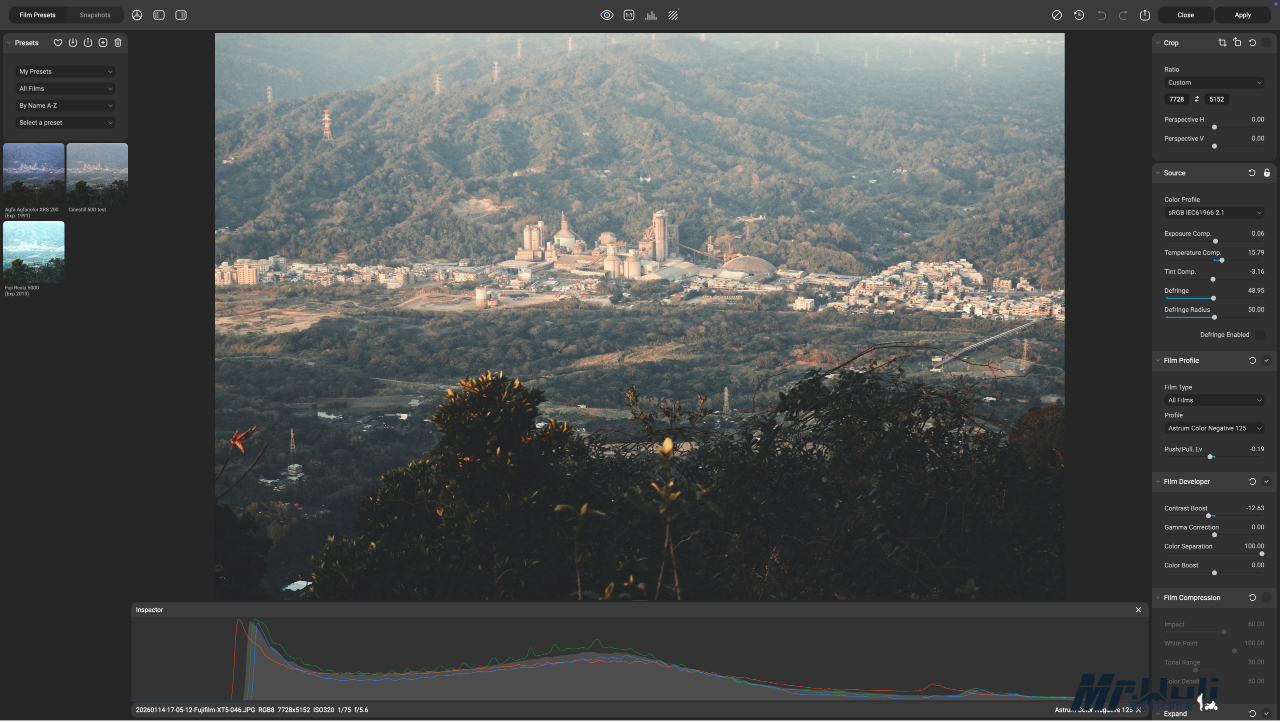Open the By Name A-Z sort dropdown
1280x722 pixels.
point(66,106)
